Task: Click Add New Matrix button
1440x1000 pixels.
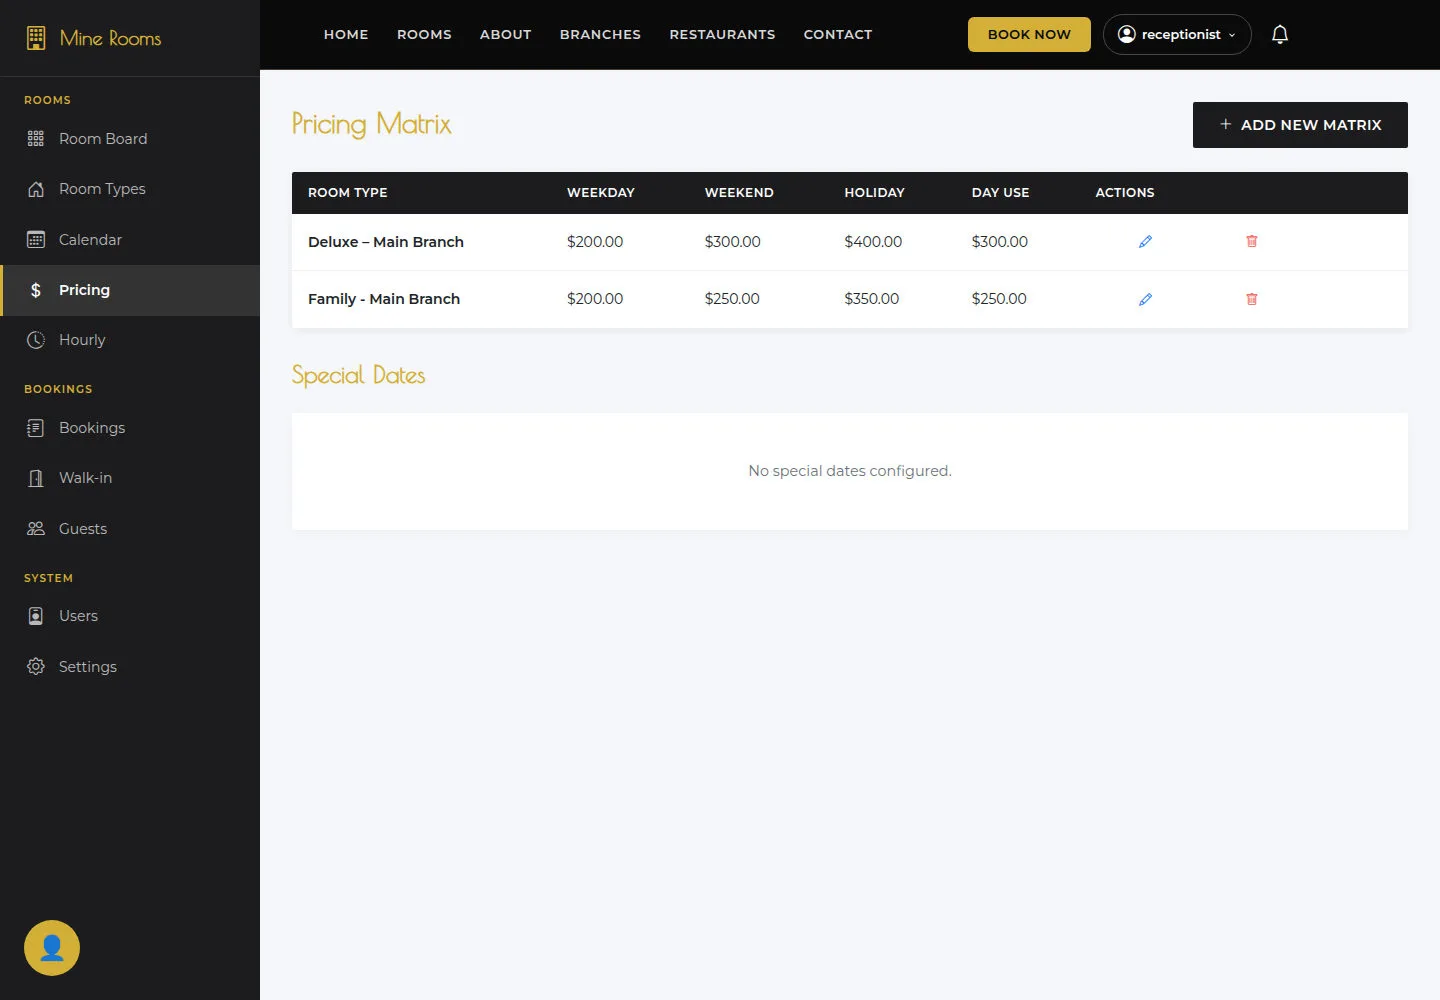Action: point(1300,125)
